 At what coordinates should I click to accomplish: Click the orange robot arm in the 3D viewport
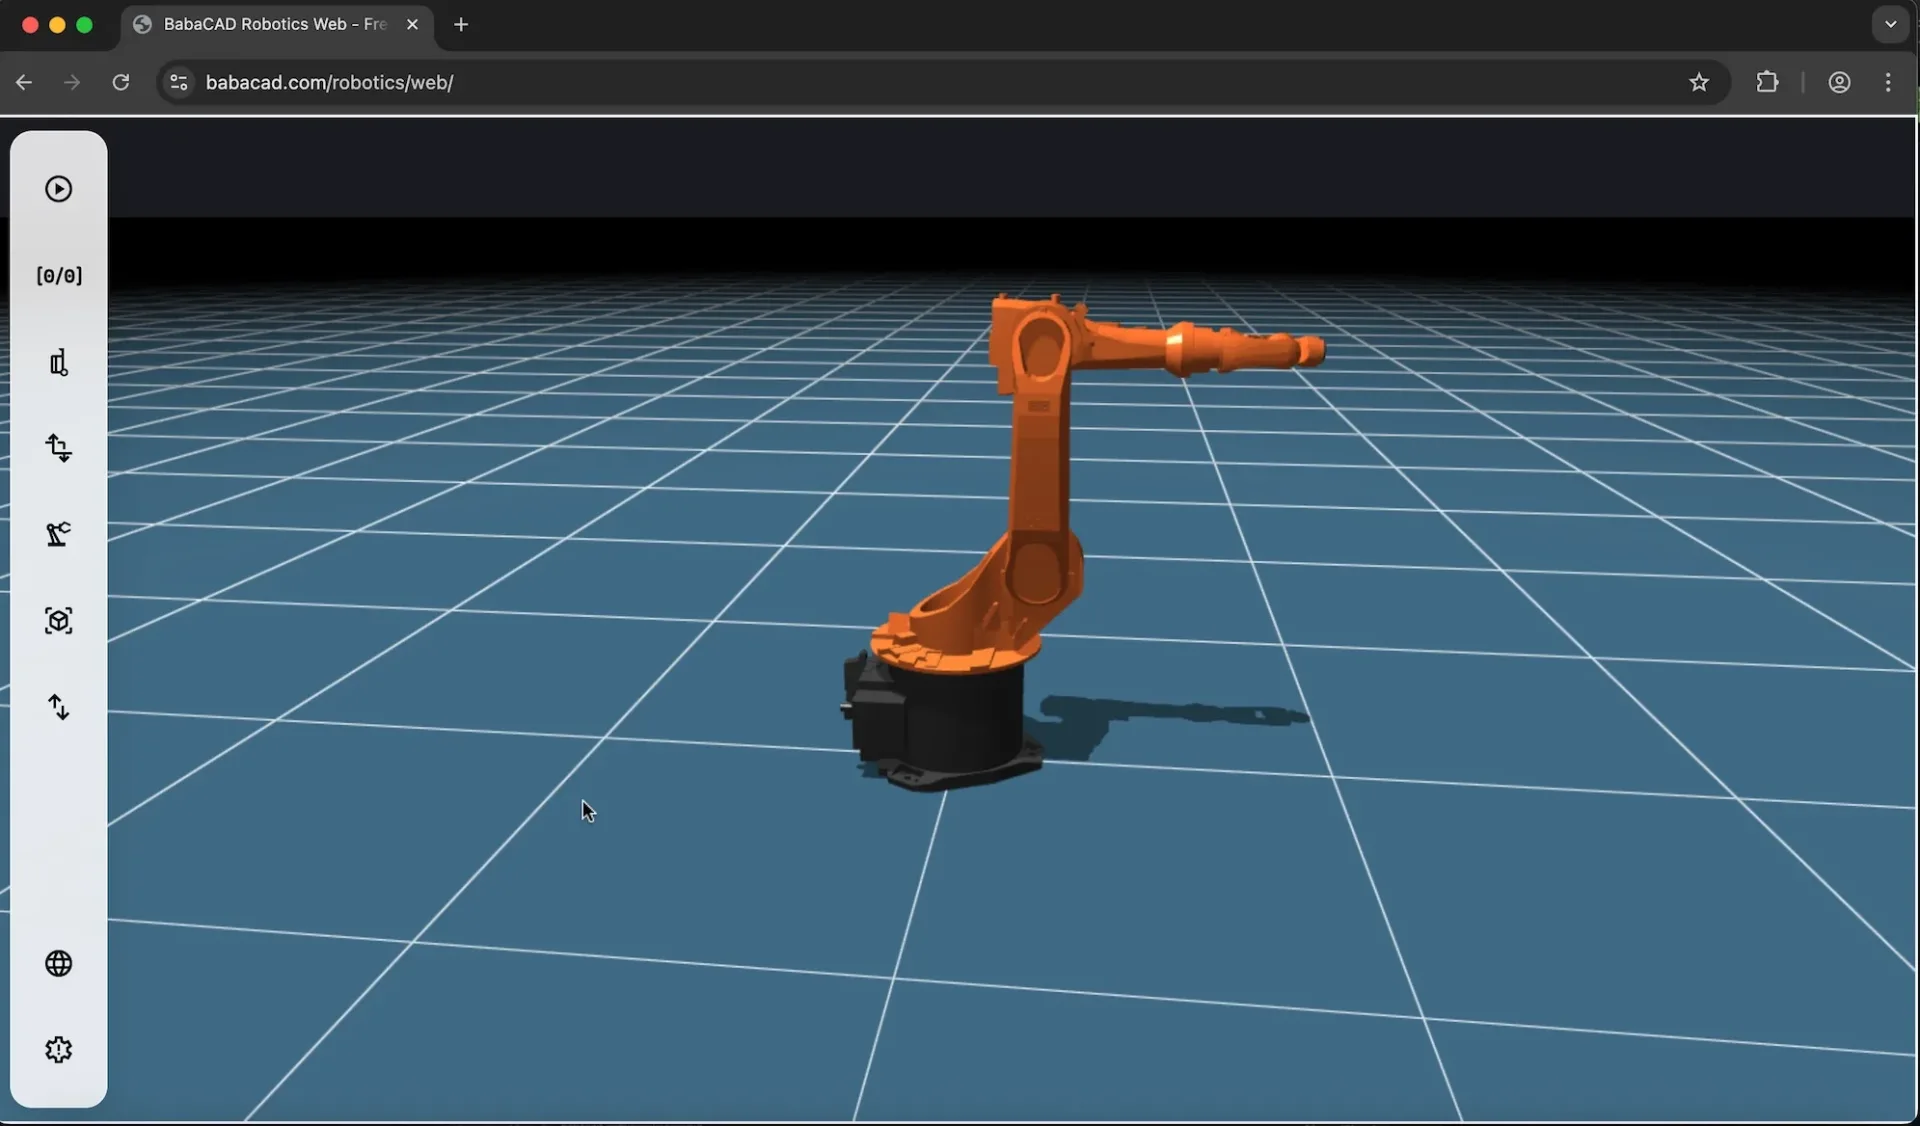1040,470
